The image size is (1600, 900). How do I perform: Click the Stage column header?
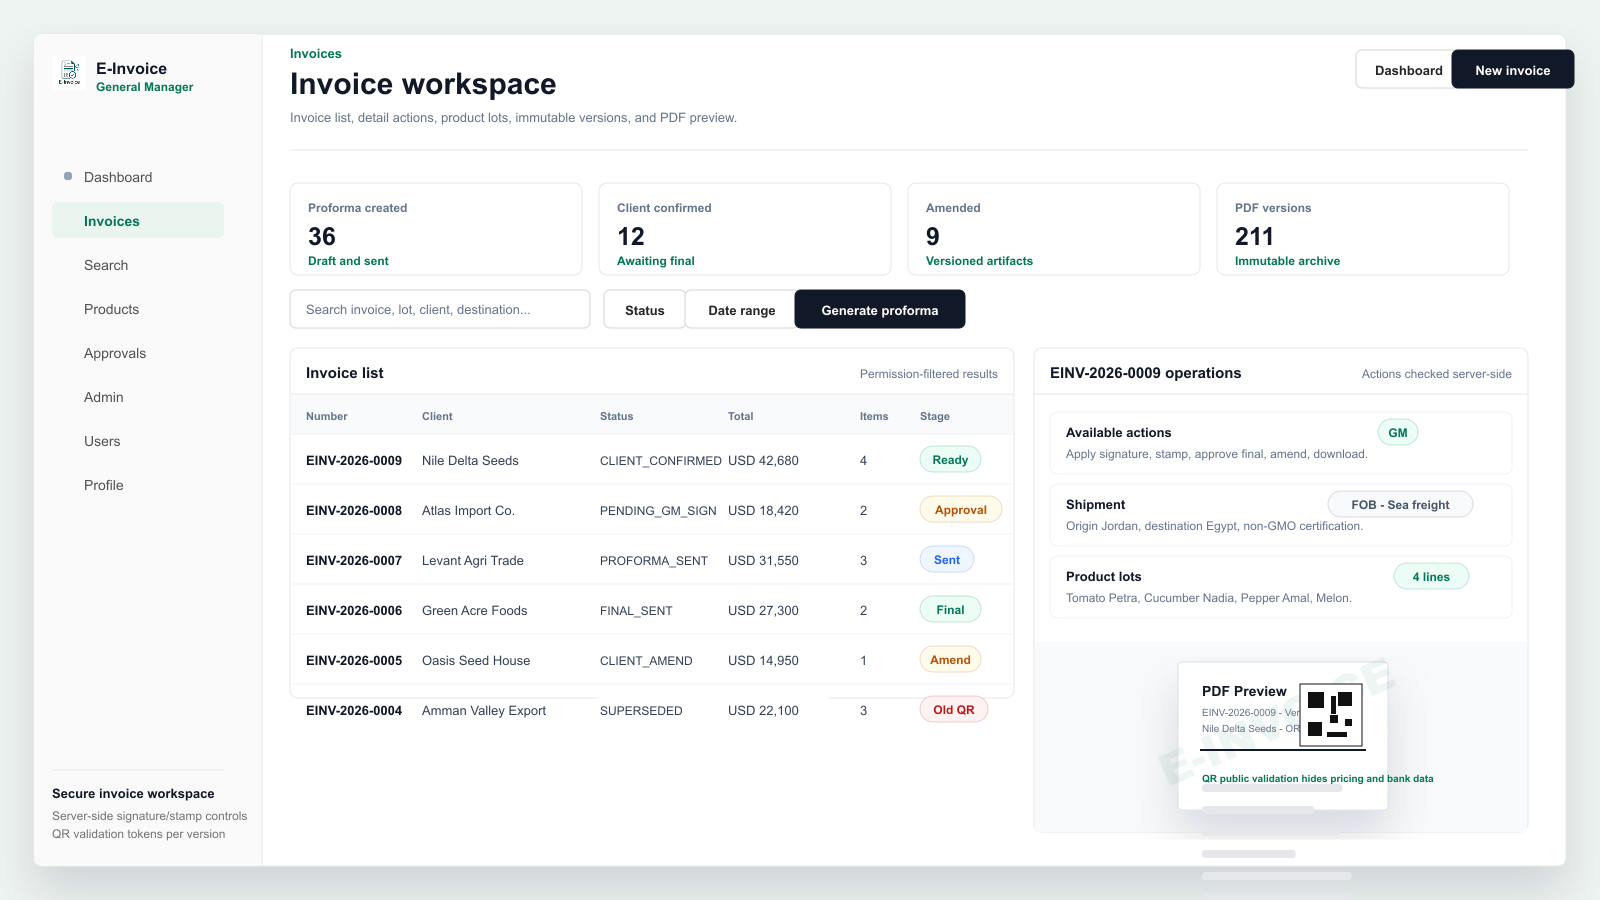[x=935, y=416]
